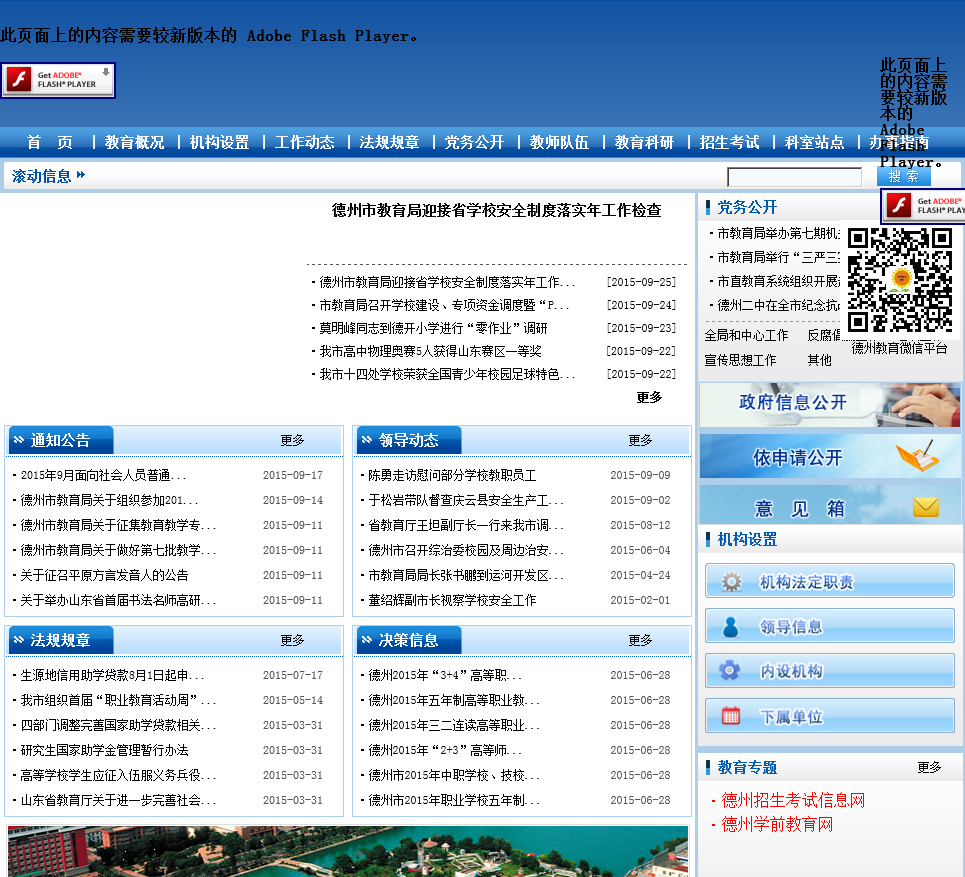Open the 政府信息公开 banner
Screen dimensions: 965x877
(x=830, y=404)
